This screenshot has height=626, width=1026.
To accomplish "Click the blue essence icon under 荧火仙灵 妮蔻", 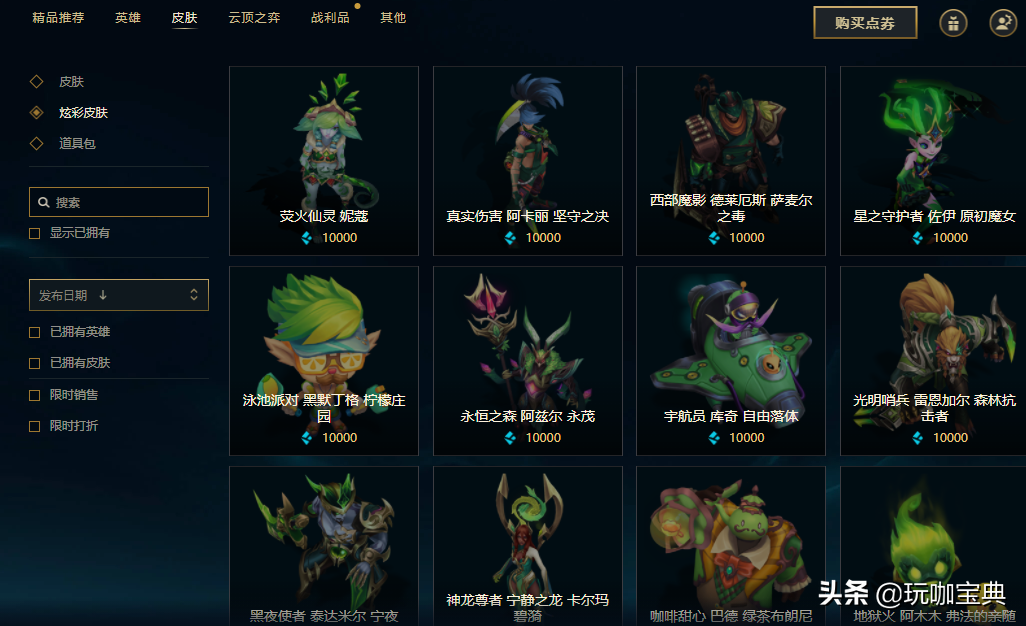I will (306, 238).
